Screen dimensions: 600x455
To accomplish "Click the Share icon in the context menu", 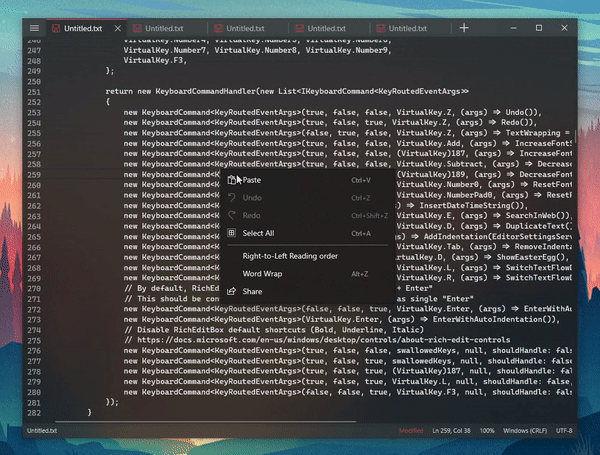I will 232,292.
